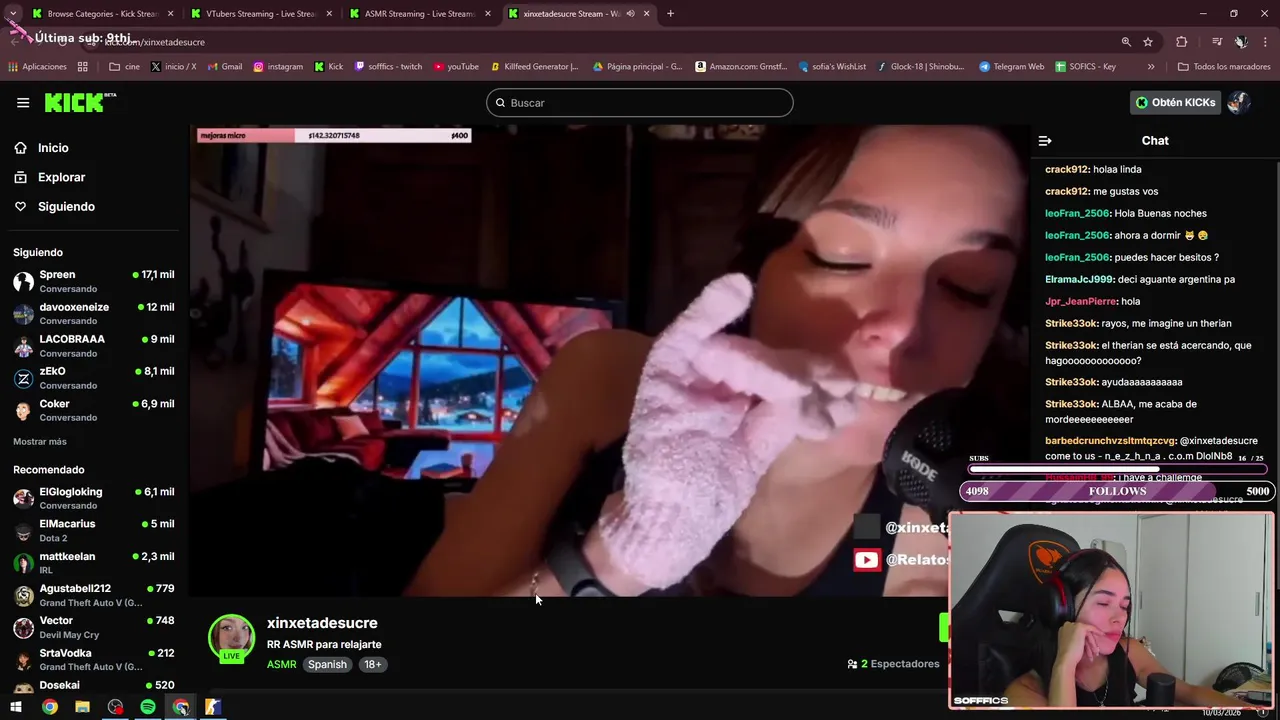
Task: Click the Obtén KICKs button
Action: pyautogui.click(x=1175, y=102)
